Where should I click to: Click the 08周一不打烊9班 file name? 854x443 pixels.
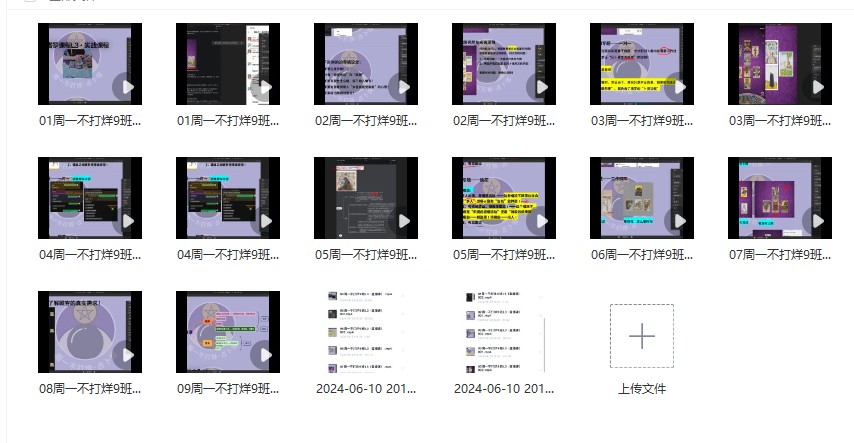[90, 388]
